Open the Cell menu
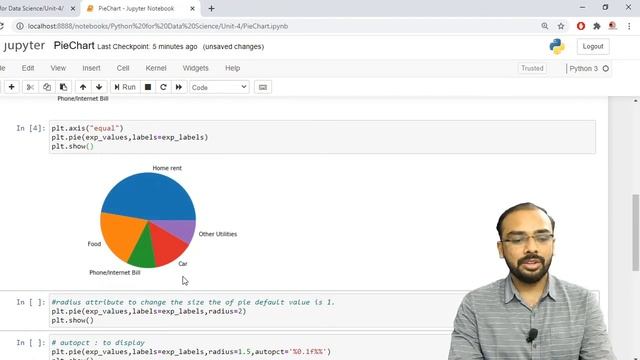This screenshot has height=360, width=640. point(123,68)
